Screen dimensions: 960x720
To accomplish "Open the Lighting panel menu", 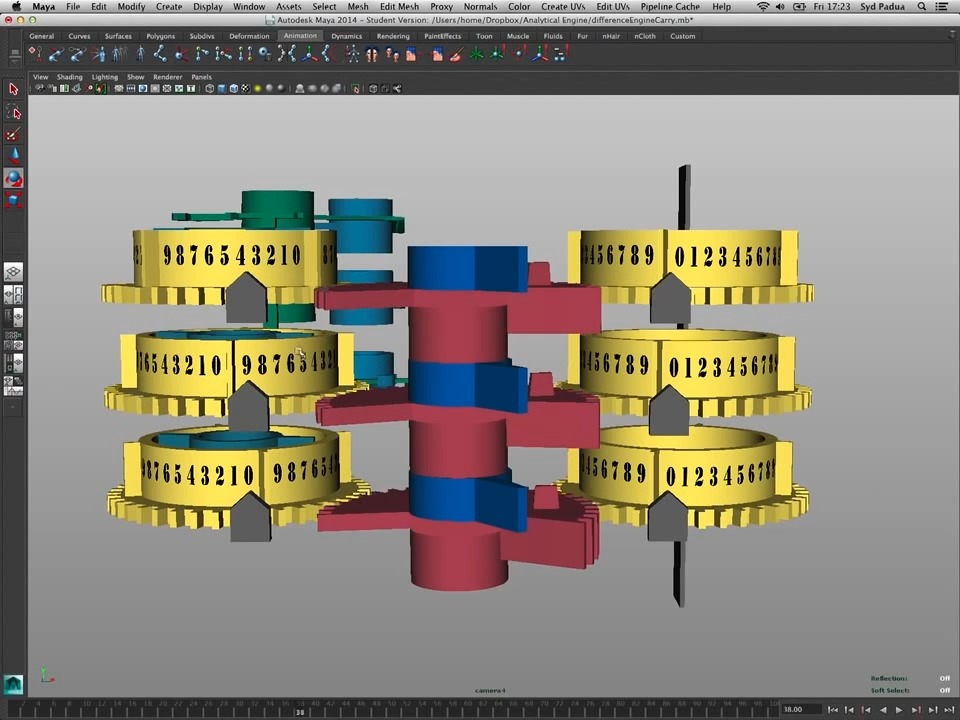I will [104, 77].
